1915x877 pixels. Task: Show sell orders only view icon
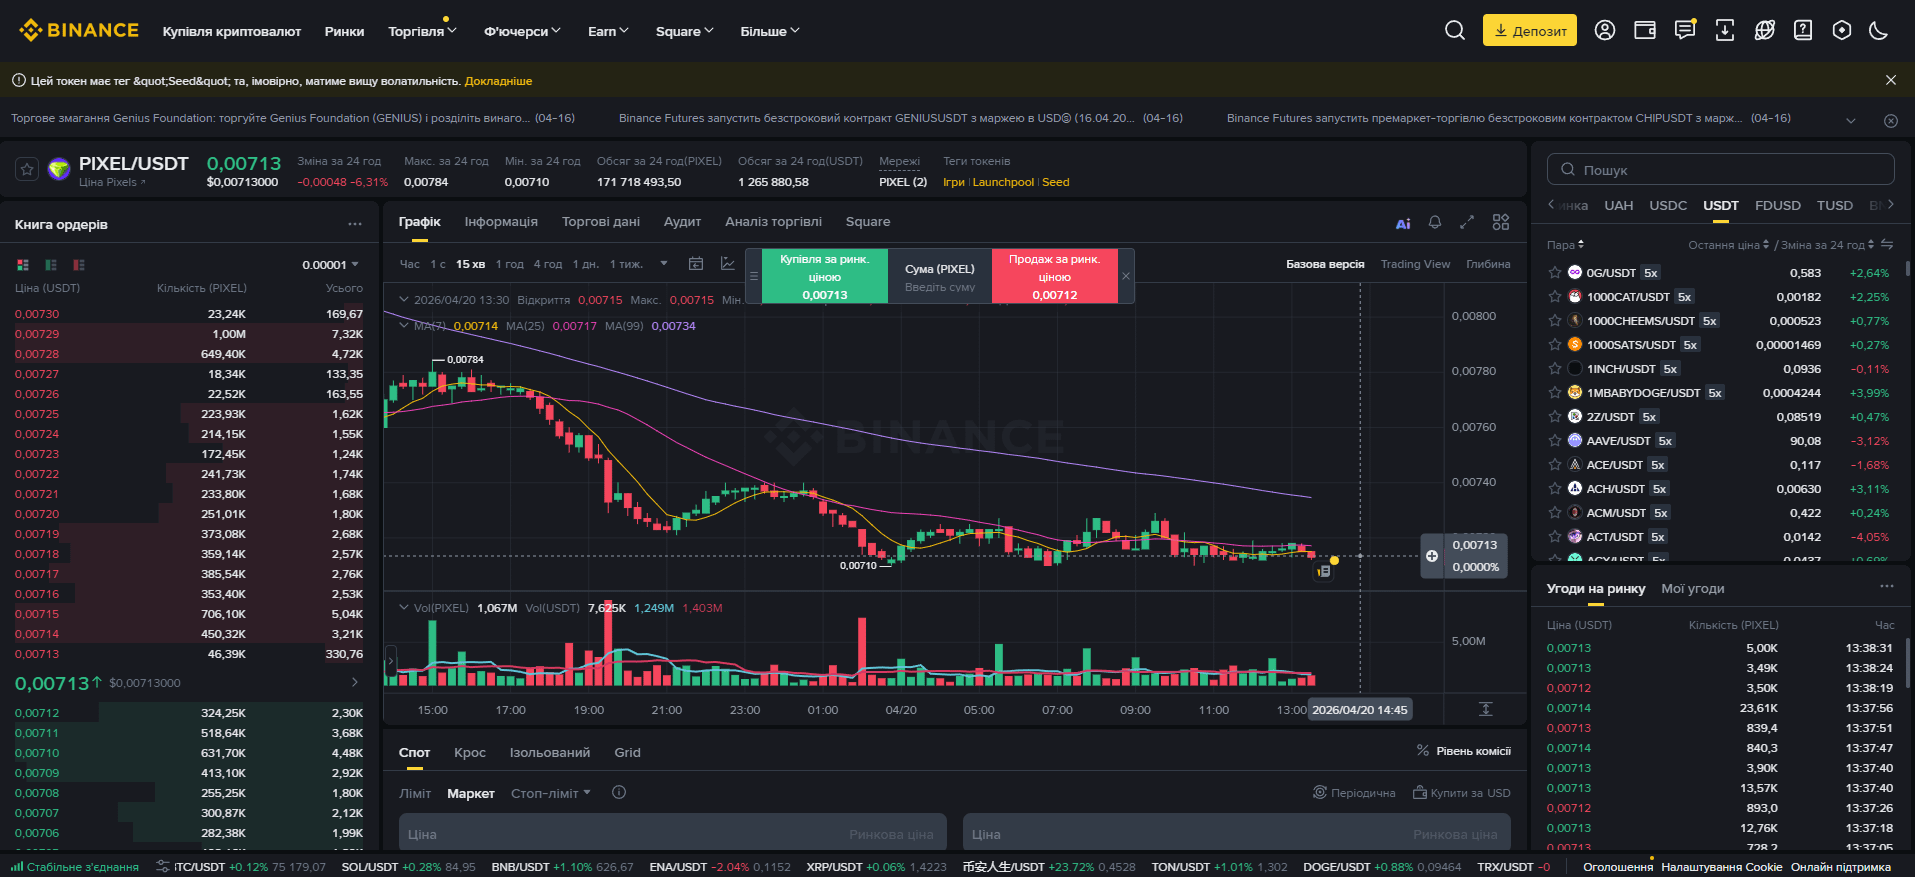[79, 265]
